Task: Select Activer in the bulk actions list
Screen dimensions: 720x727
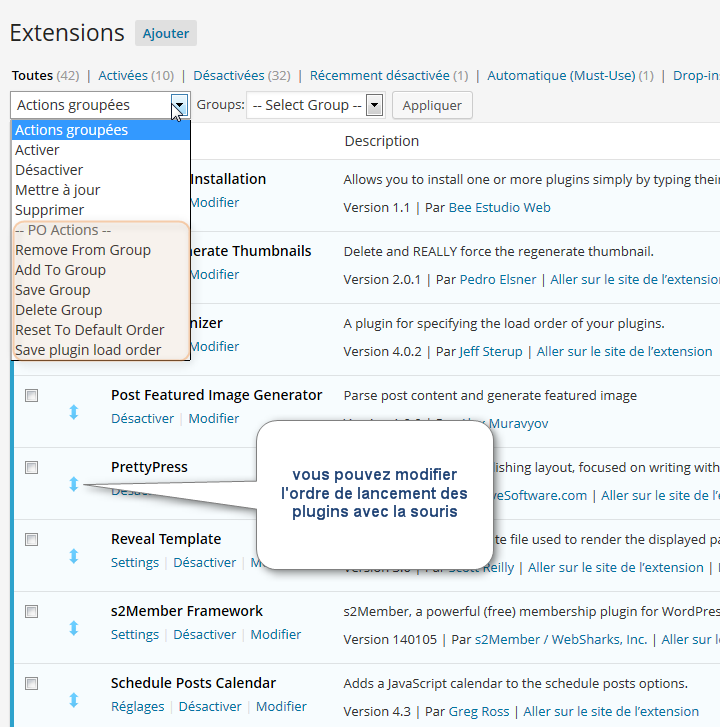Action: (x=101, y=150)
